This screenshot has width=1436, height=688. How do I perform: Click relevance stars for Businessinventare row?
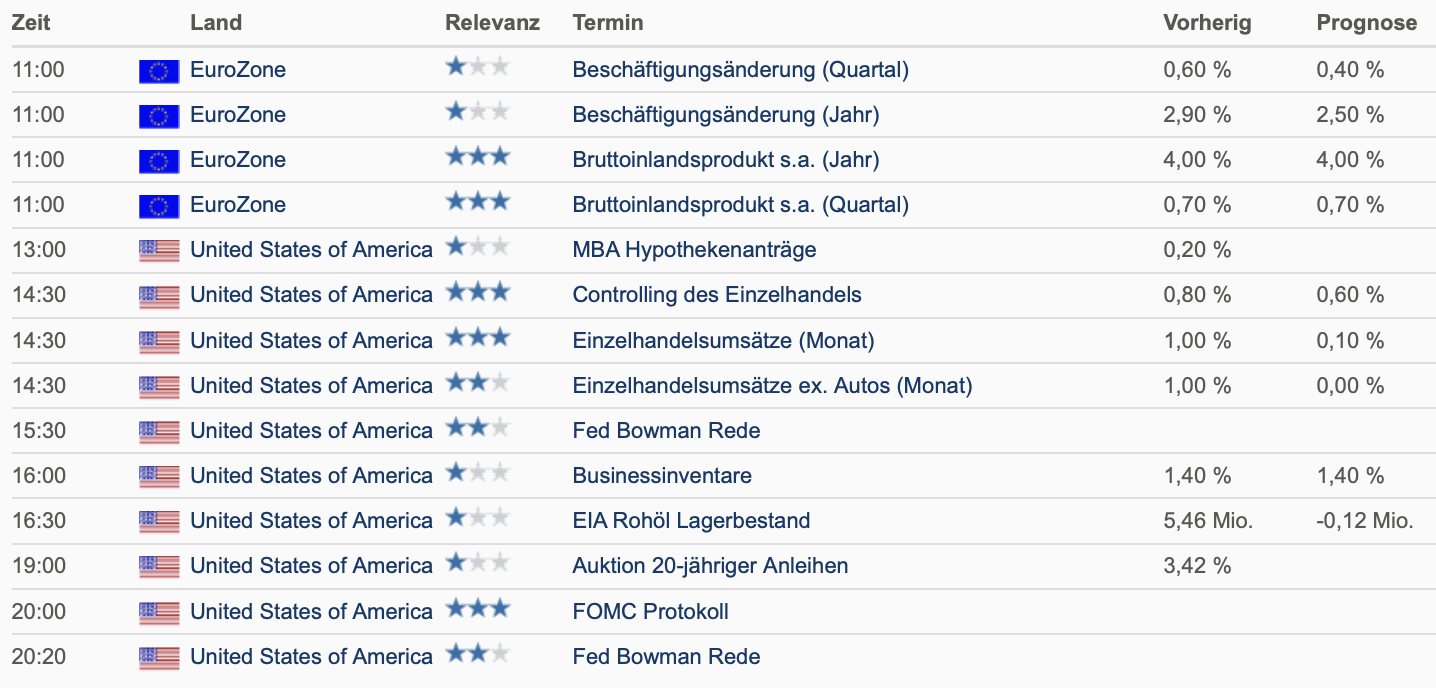(477, 473)
